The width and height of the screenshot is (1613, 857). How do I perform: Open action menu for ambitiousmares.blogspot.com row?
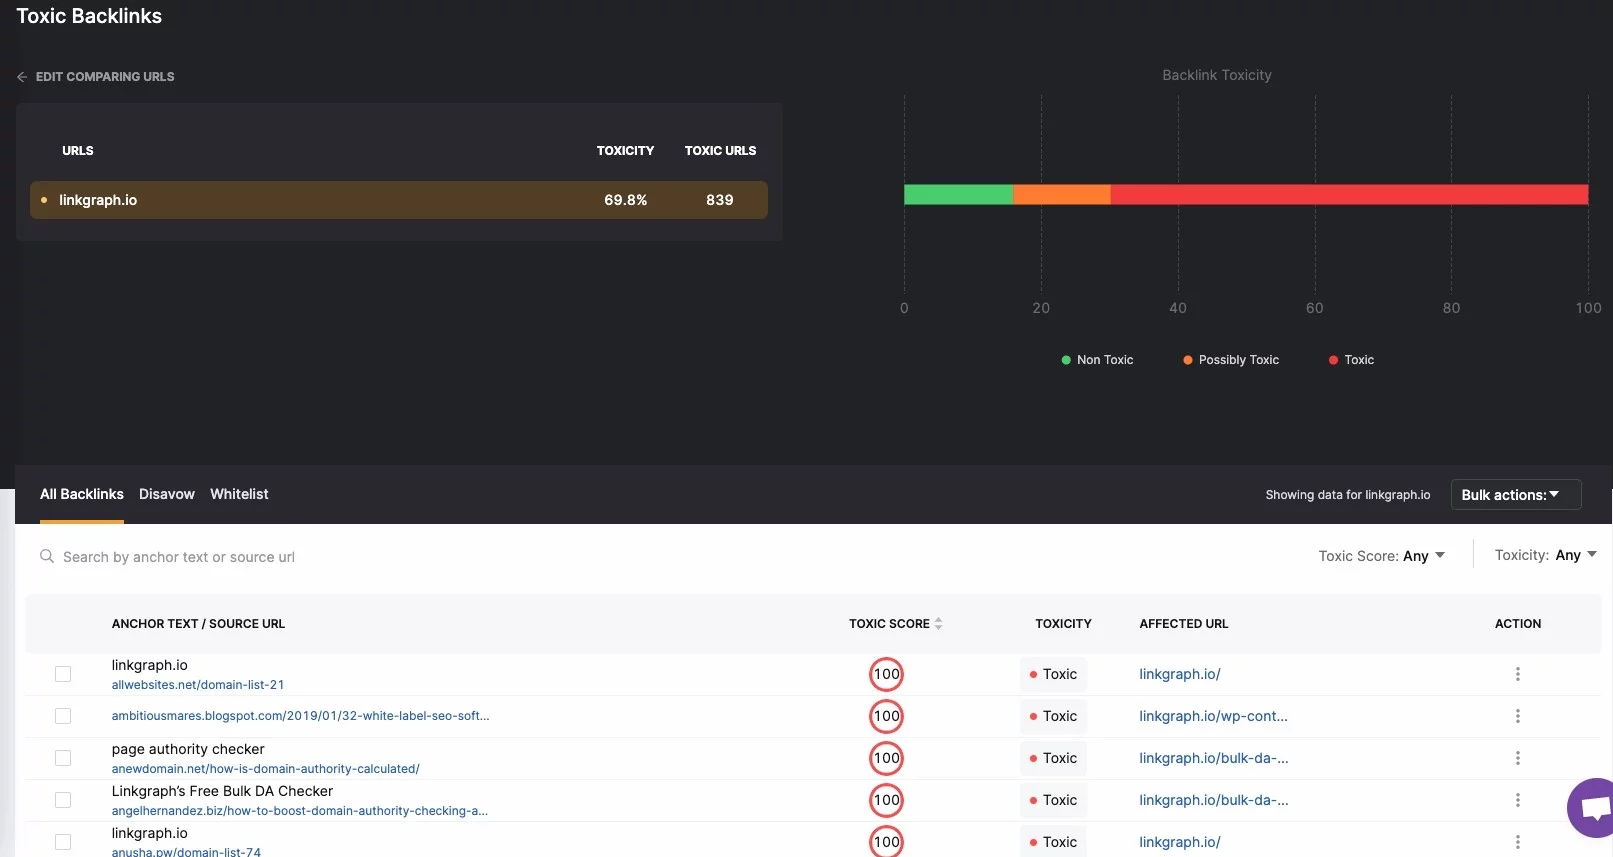[1517, 716]
